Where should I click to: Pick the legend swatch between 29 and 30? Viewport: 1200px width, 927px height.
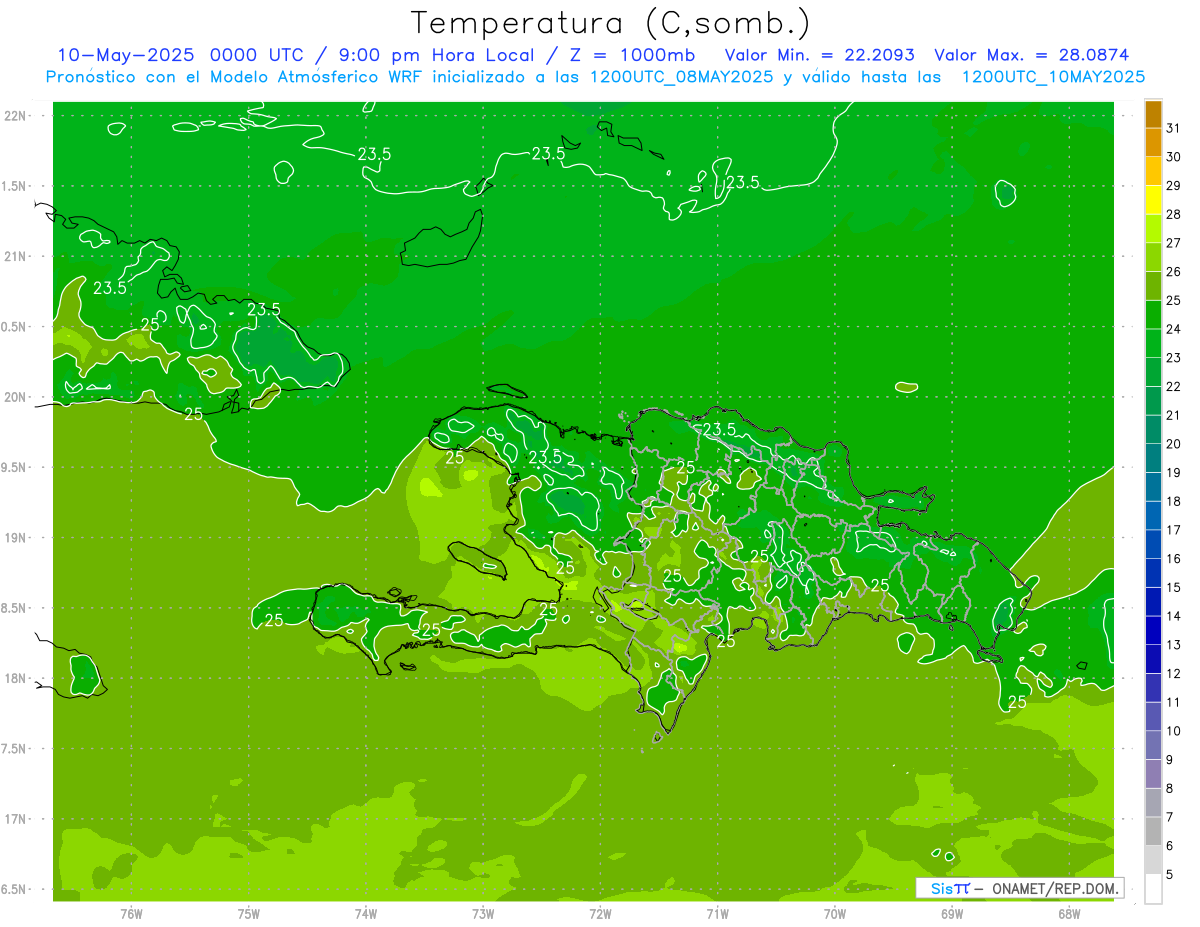coord(1153,171)
